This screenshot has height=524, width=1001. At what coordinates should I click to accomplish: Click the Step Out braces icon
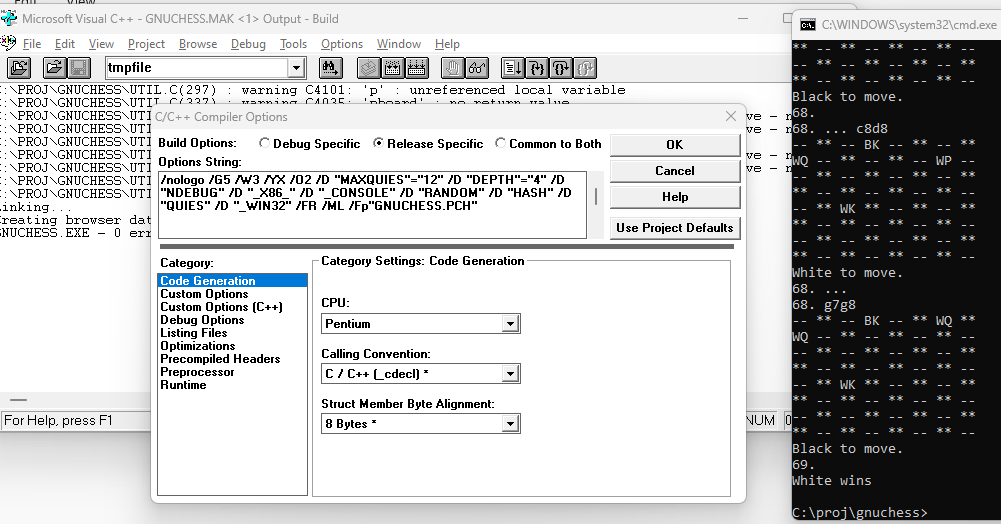click(x=585, y=68)
